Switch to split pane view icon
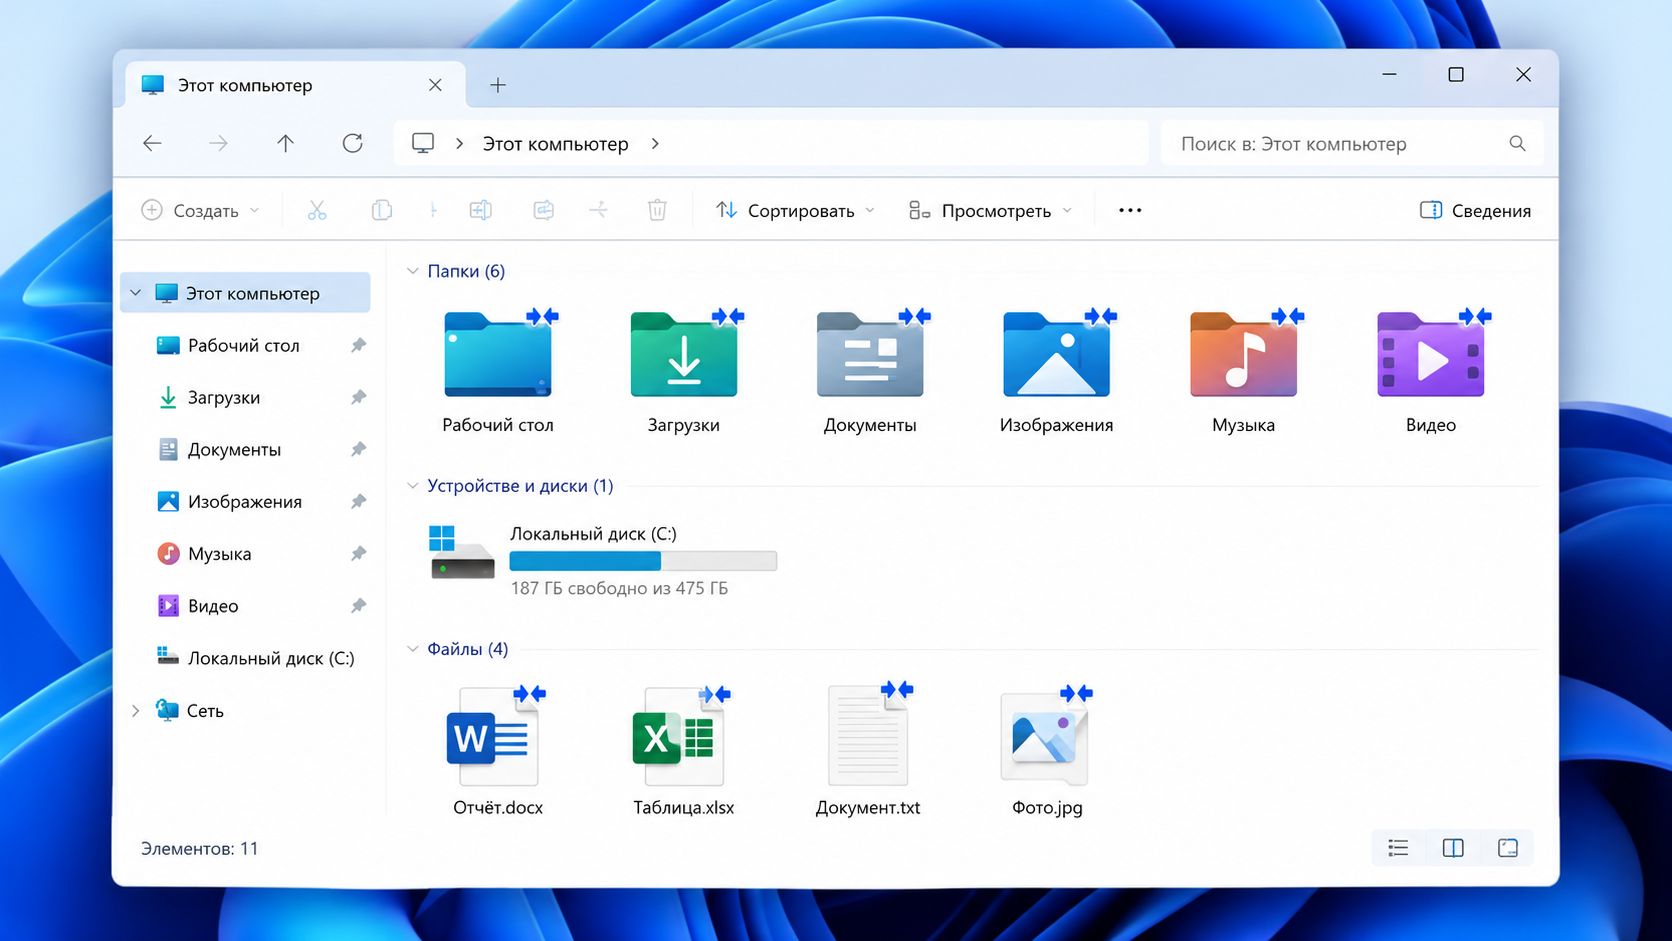Viewport: 1672px width, 941px height. [1453, 848]
